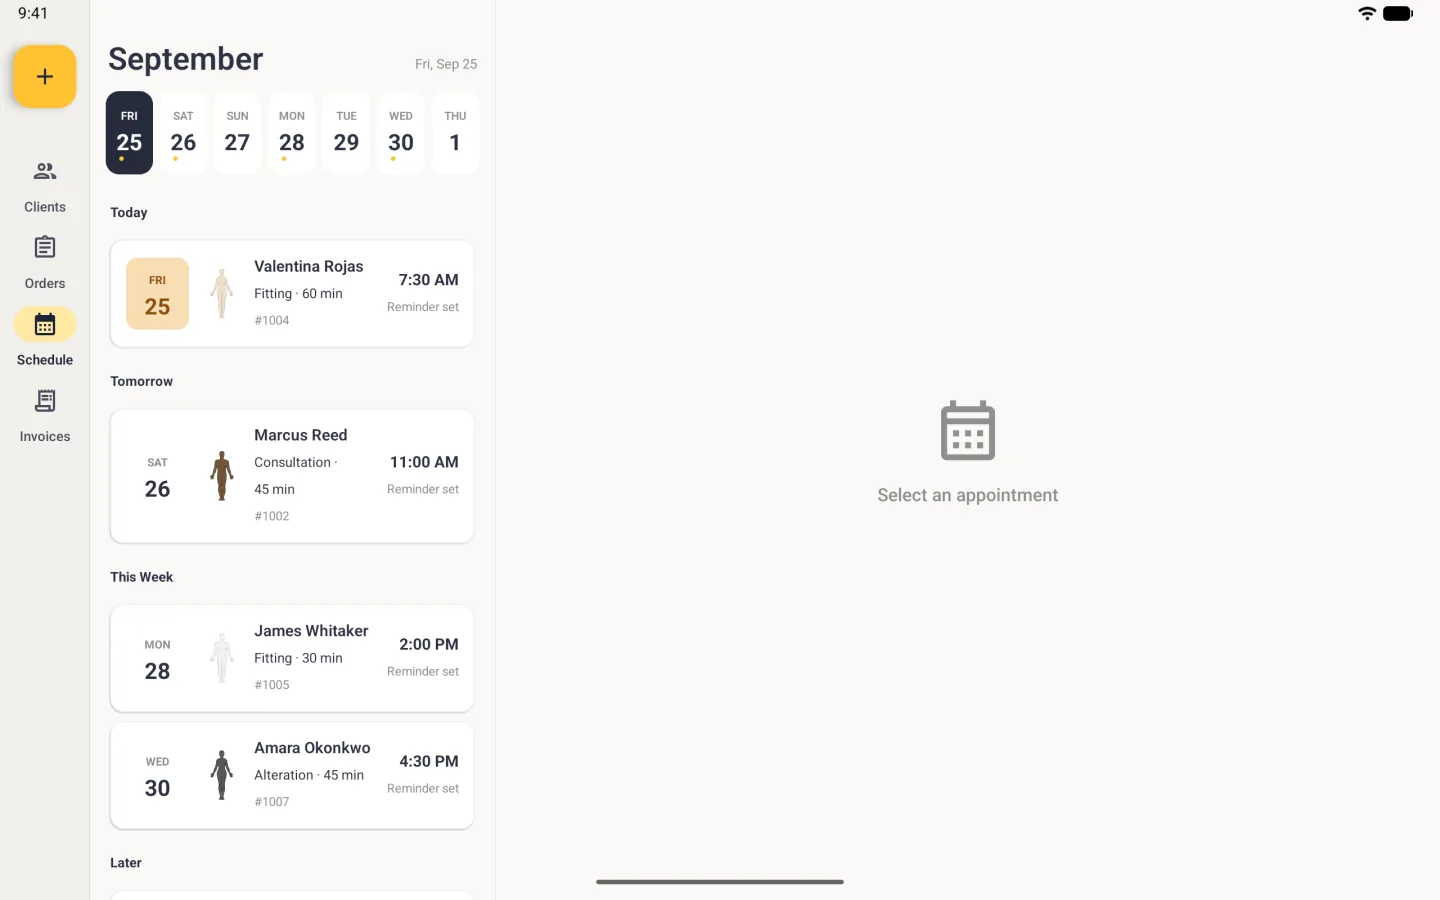Image resolution: width=1440 pixels, height=900 pixels.
Task: Select Saturday 26 in the week strip
Action: coord(183,133)
